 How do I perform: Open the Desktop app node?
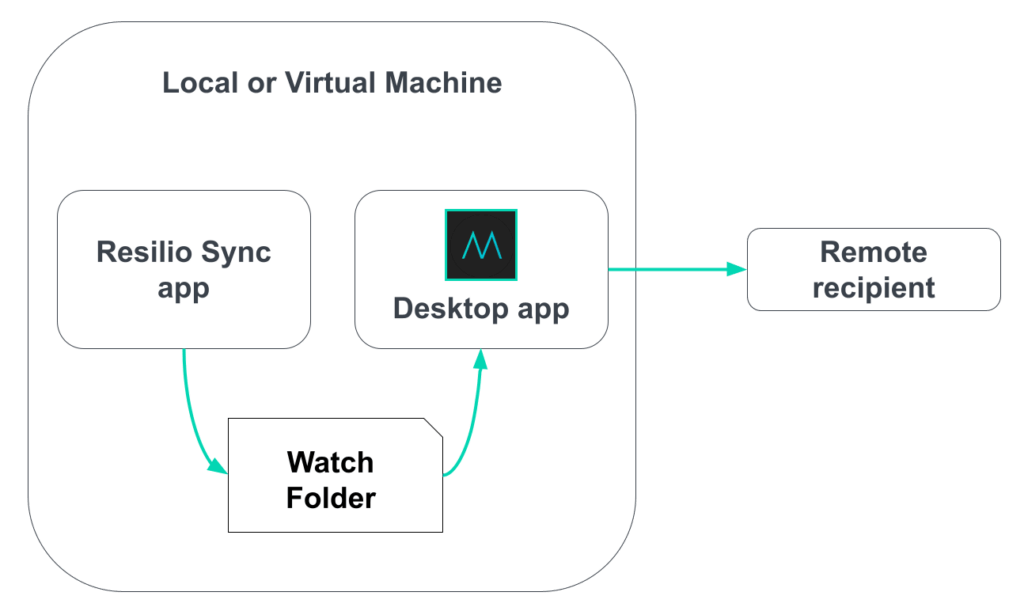(x=480, y=268)
